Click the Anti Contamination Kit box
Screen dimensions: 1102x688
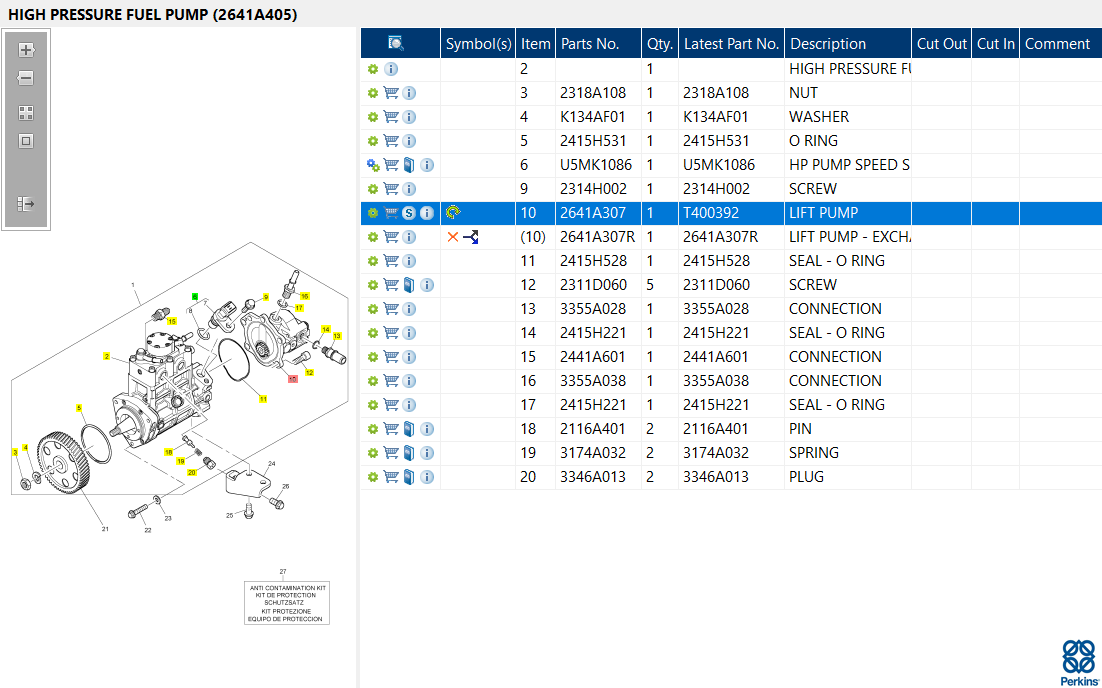tap(287, 603)
